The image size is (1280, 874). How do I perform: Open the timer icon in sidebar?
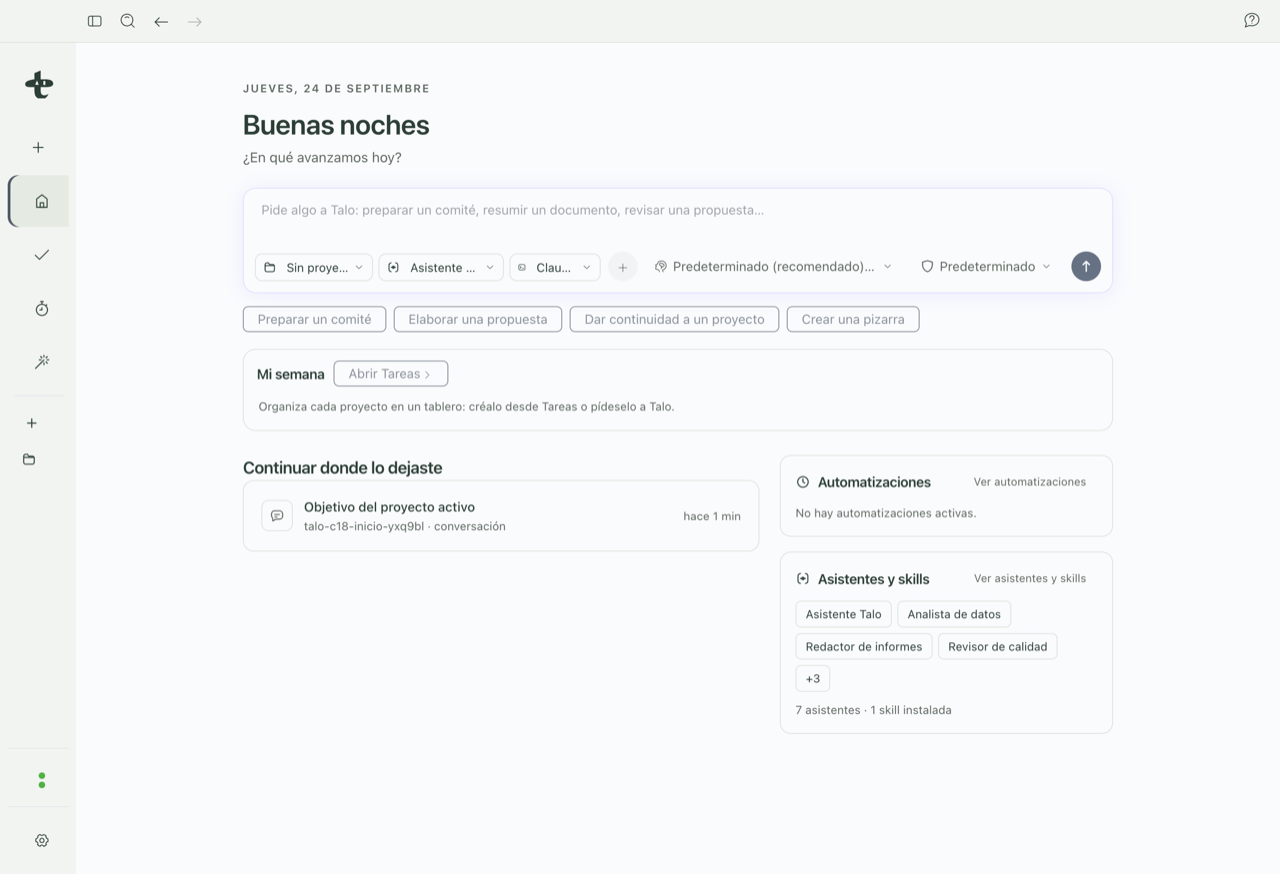pos(41,309)
